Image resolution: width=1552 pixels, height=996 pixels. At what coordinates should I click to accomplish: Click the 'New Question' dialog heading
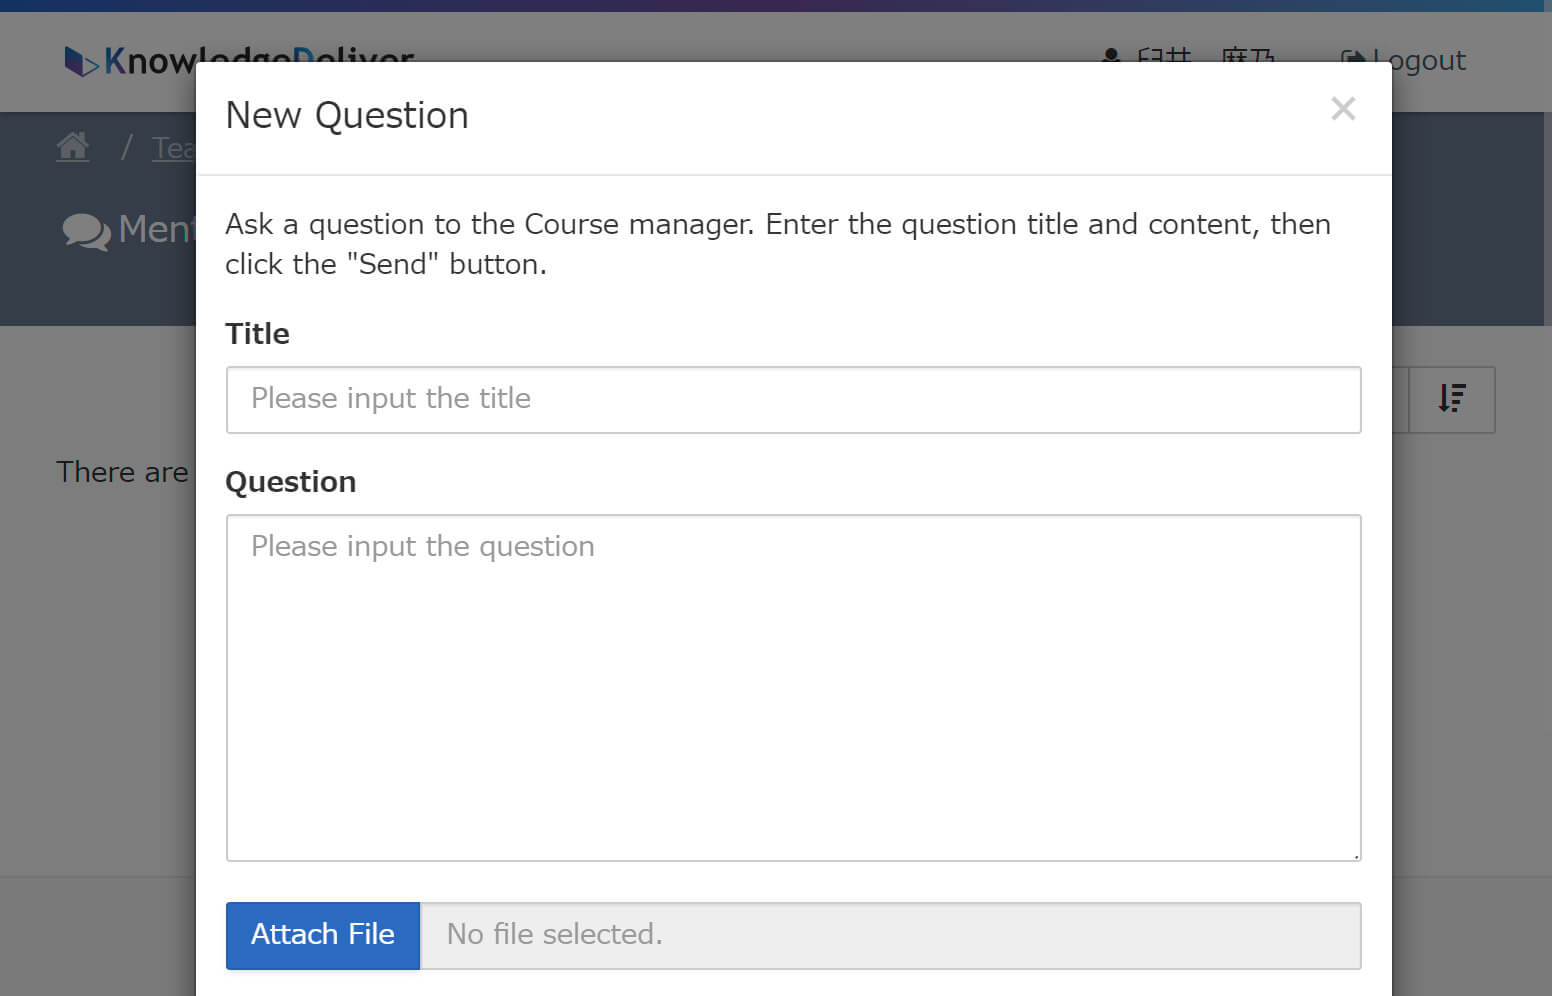347,116
